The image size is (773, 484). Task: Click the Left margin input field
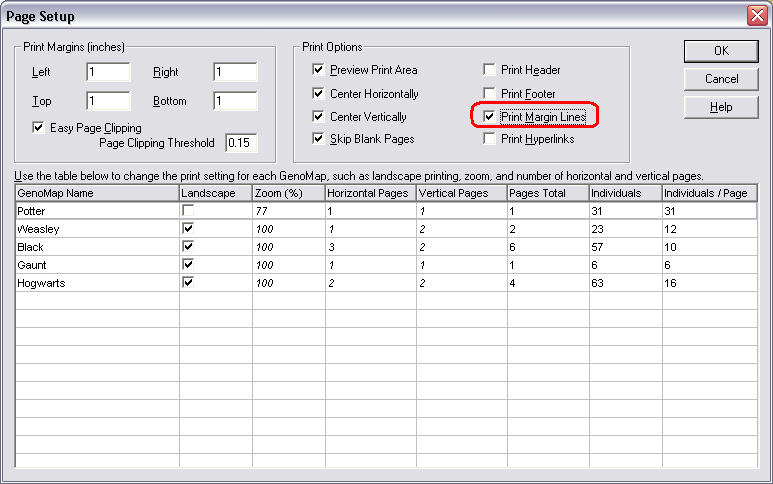[108, 72]
